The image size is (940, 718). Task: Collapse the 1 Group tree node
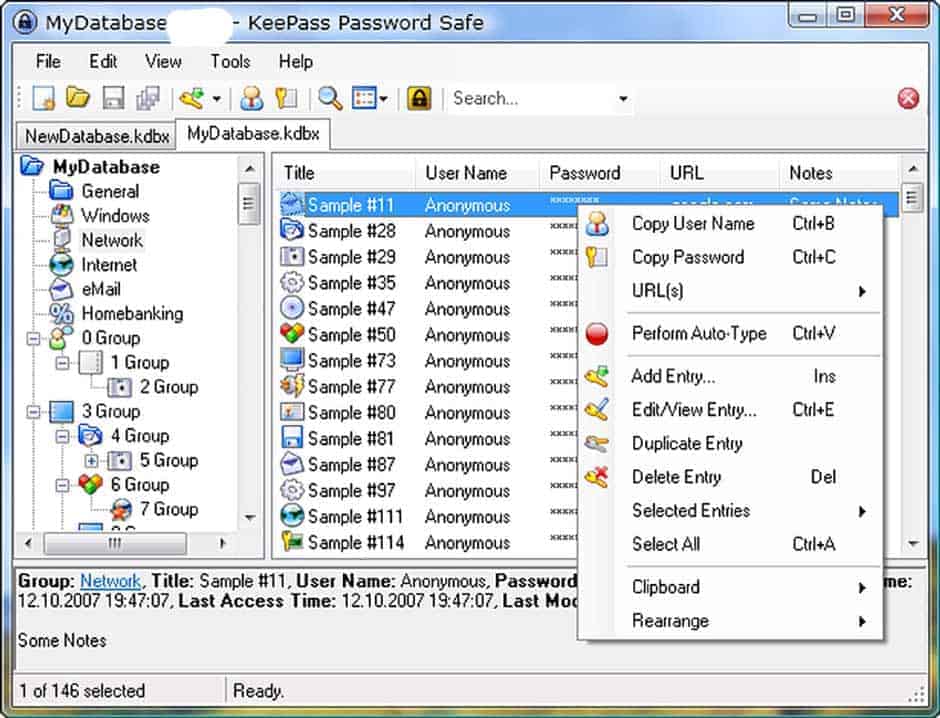point(62,363)
